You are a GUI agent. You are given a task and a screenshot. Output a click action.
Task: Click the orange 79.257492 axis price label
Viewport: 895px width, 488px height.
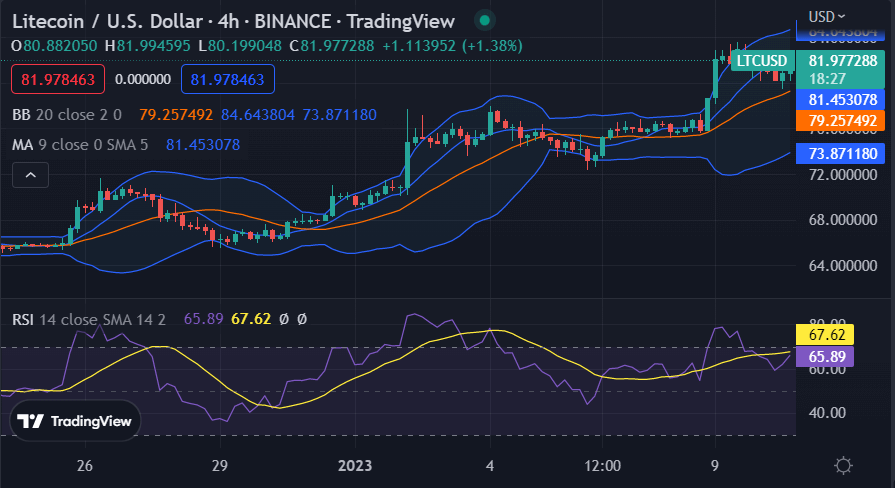point(840,120)
